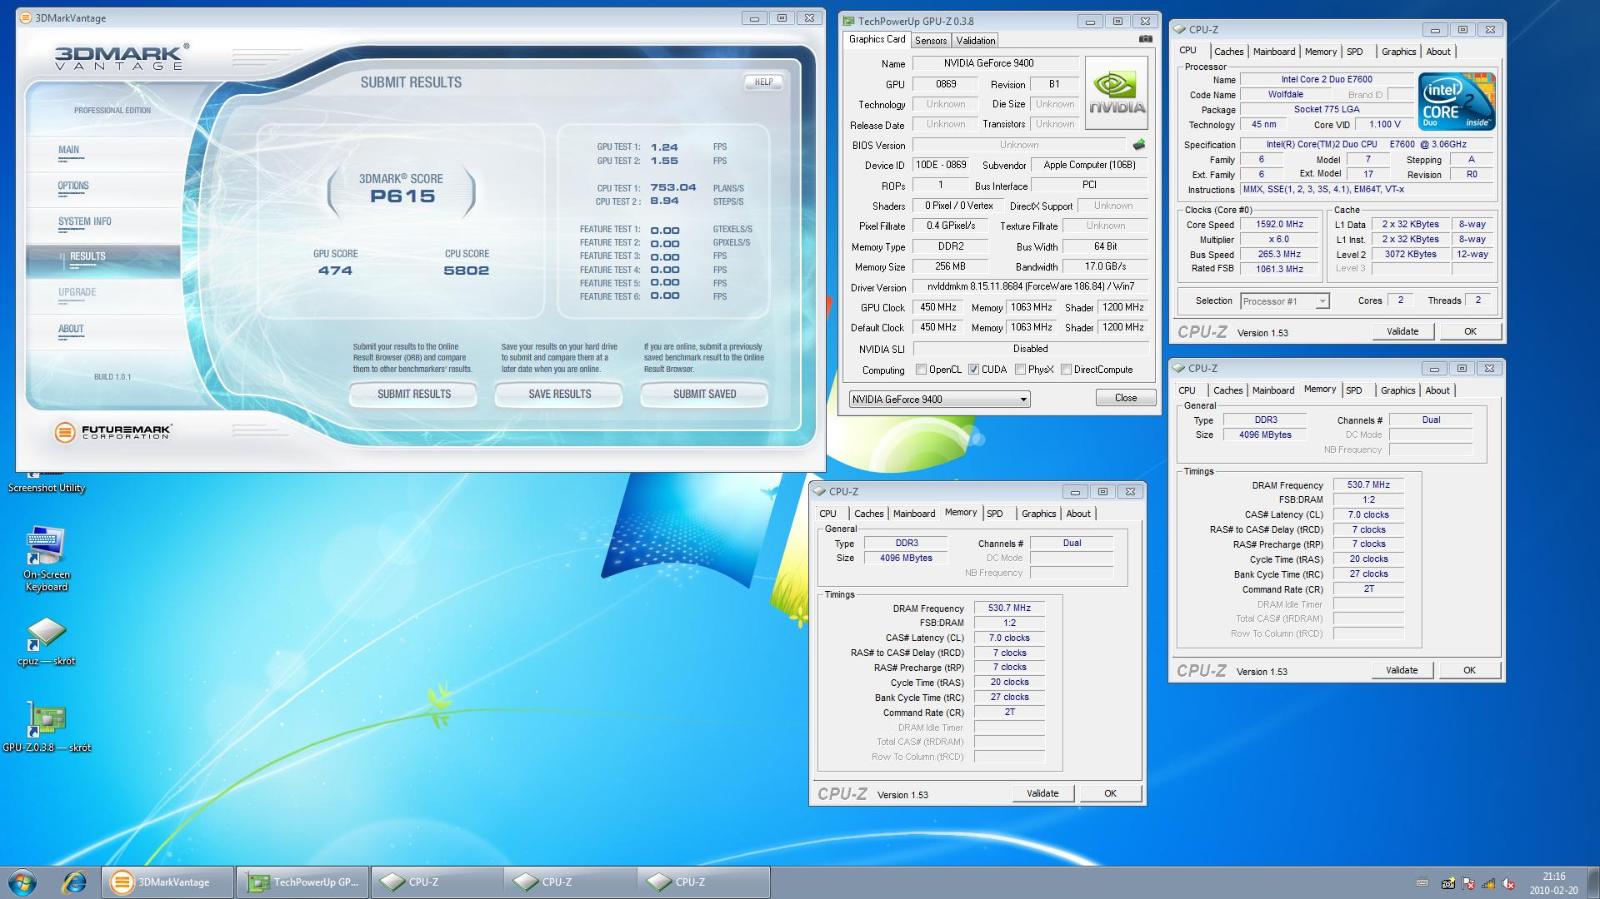
Task: Open Mainboard tab in top CPU-Z window
Action: pos(1274,51)
